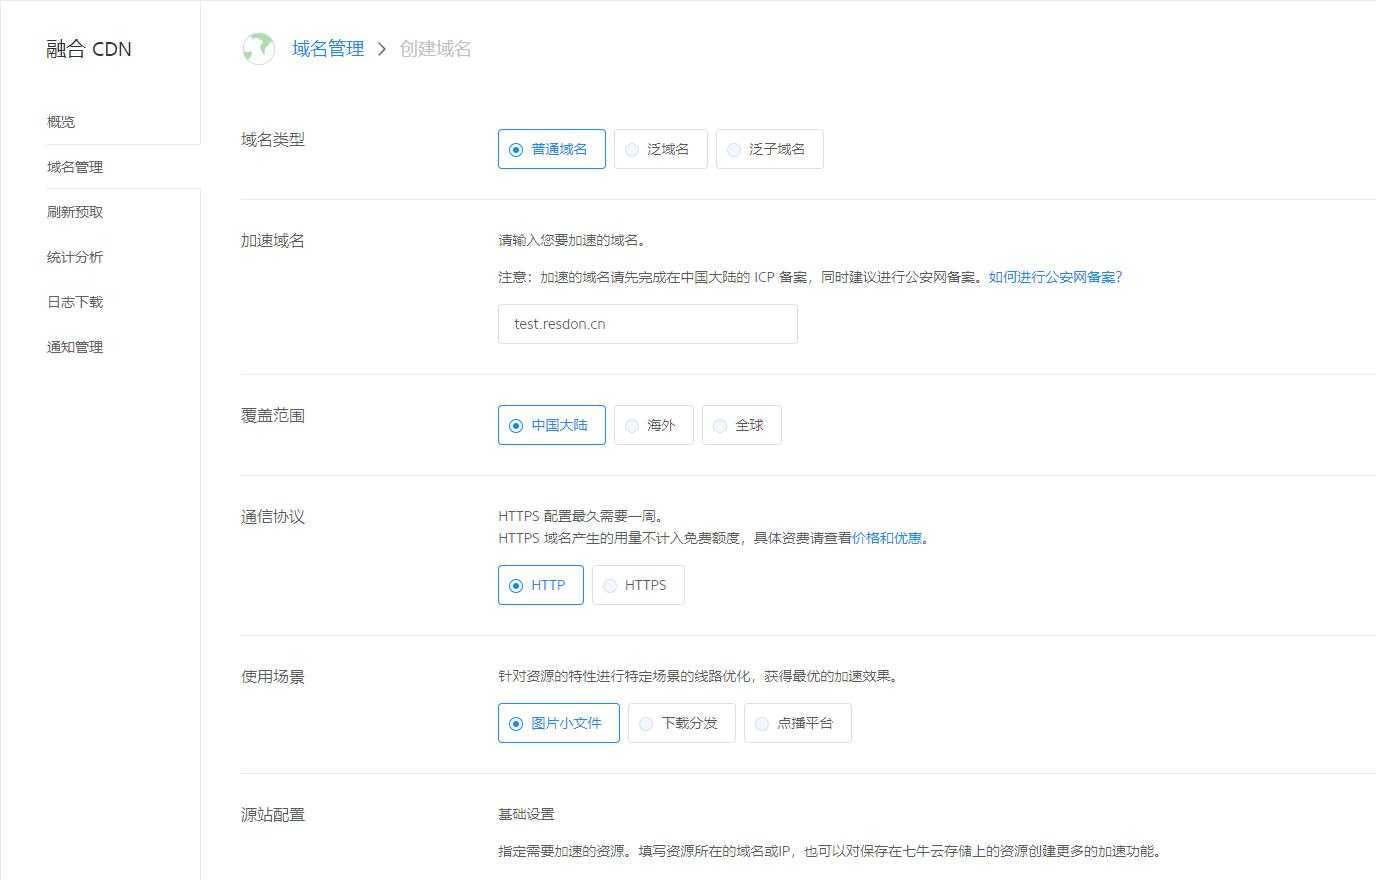
Task: Open the 概览 overview page
Action: [60, 121]
